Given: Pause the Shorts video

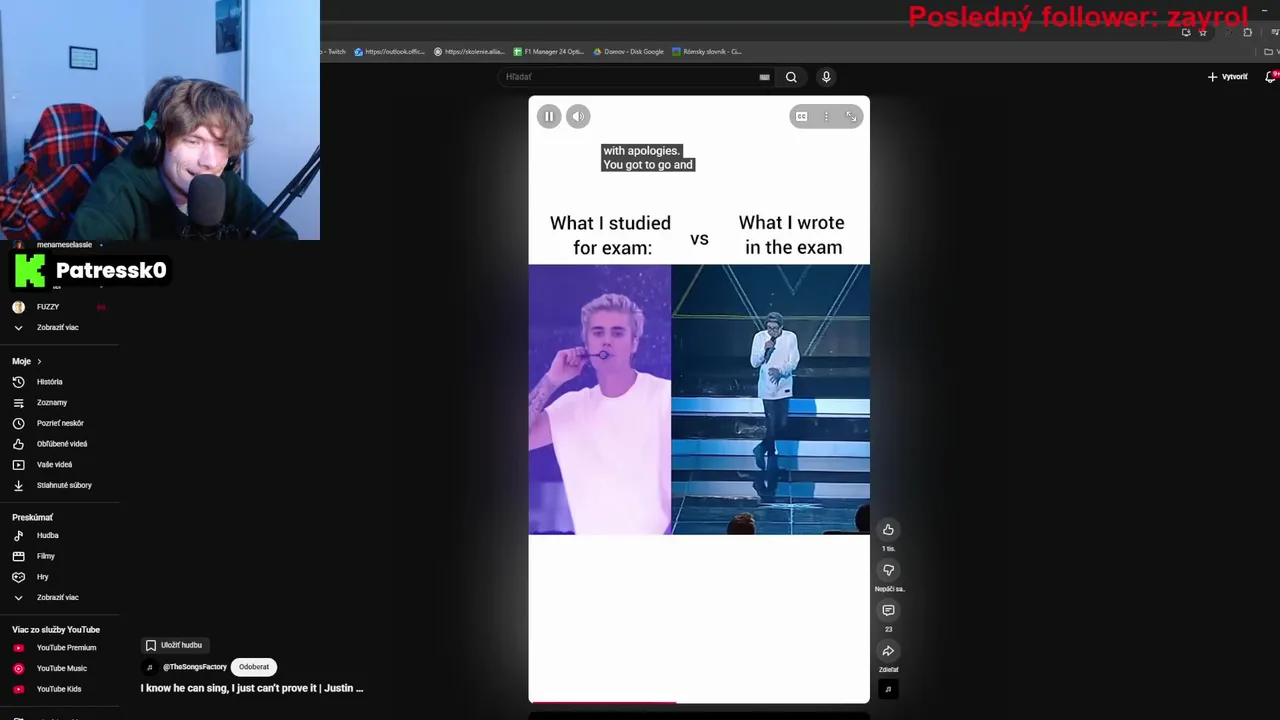Looking at the screenshot, I should pos(549,116).
